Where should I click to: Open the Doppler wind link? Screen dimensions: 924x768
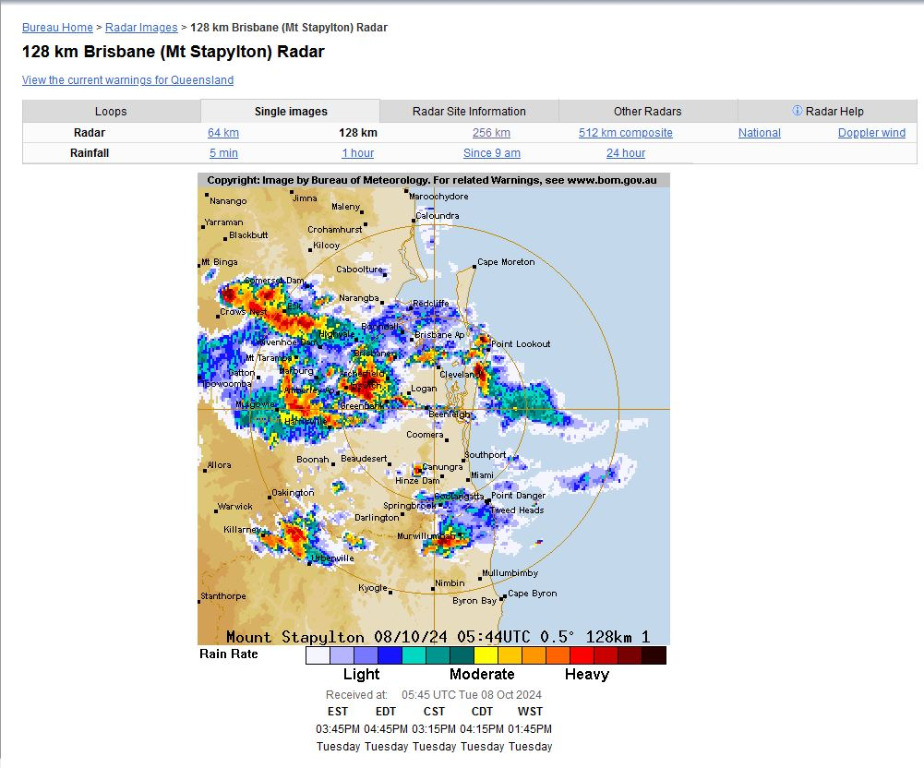tap(872, 133)
